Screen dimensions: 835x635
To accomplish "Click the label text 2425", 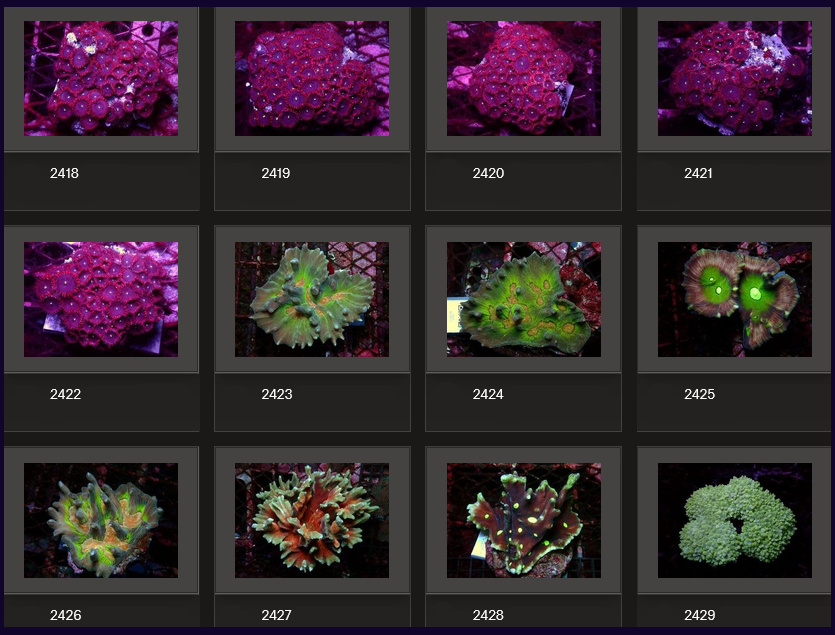I will (700, 394).
